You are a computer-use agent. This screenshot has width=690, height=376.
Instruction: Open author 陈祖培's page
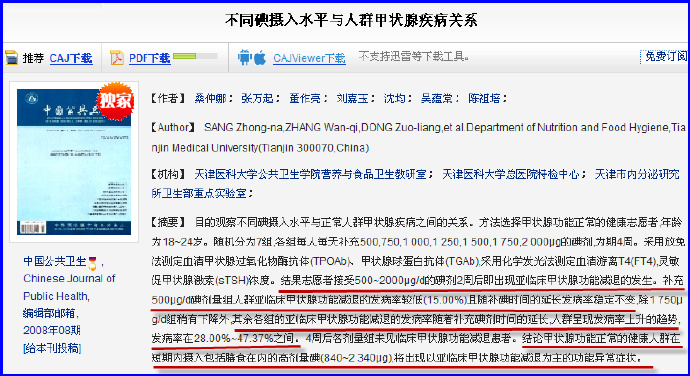(484, 98)
